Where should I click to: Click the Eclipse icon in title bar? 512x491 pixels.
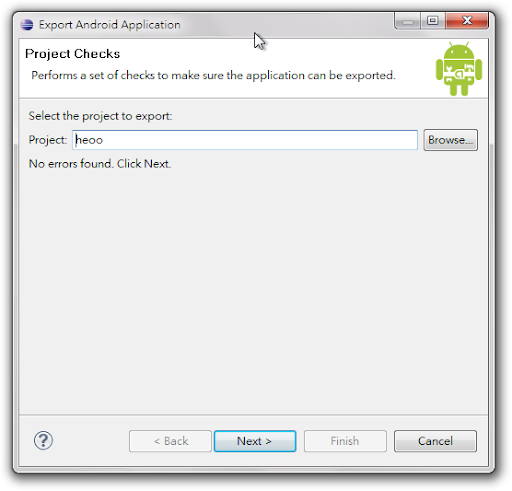coord(27,25)
